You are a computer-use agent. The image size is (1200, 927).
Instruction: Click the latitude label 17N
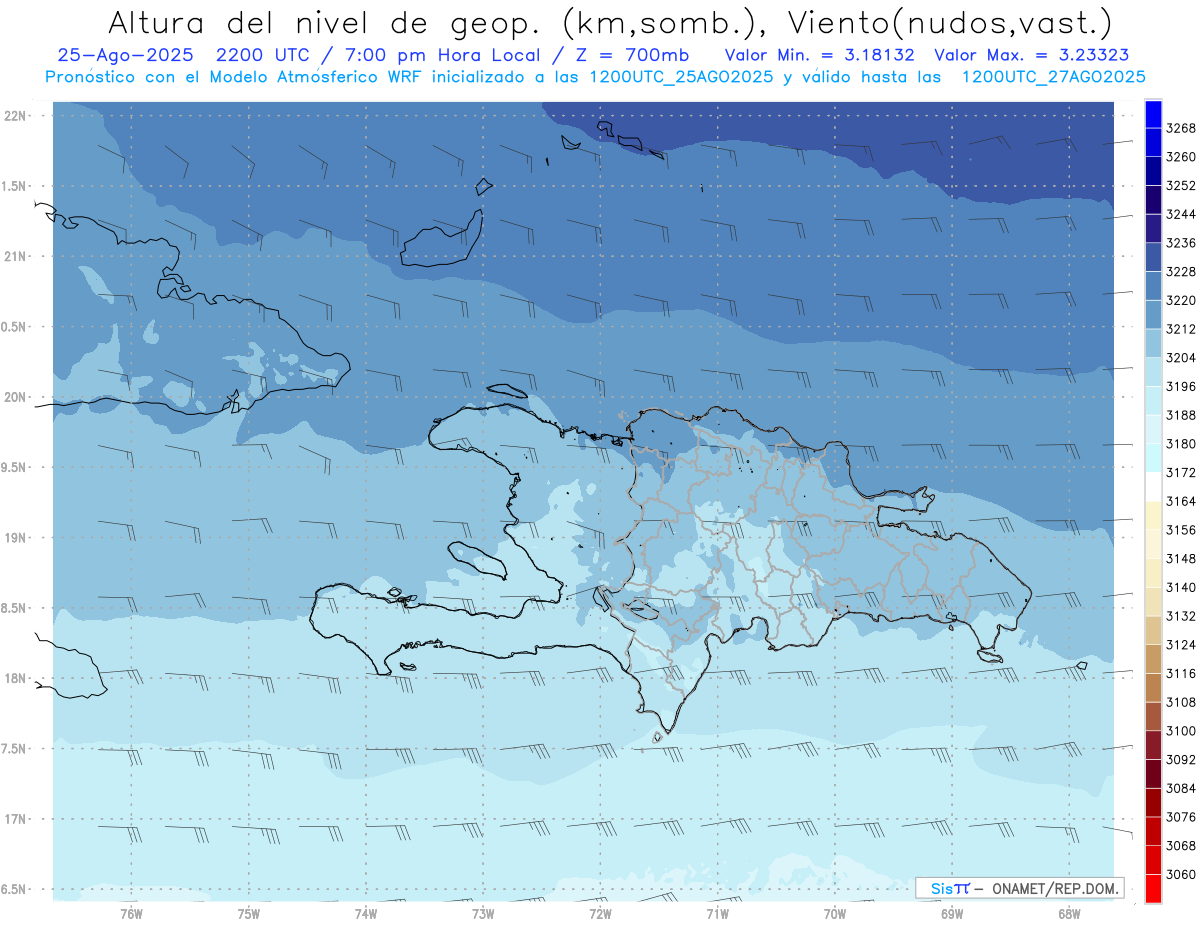point(15,819)
